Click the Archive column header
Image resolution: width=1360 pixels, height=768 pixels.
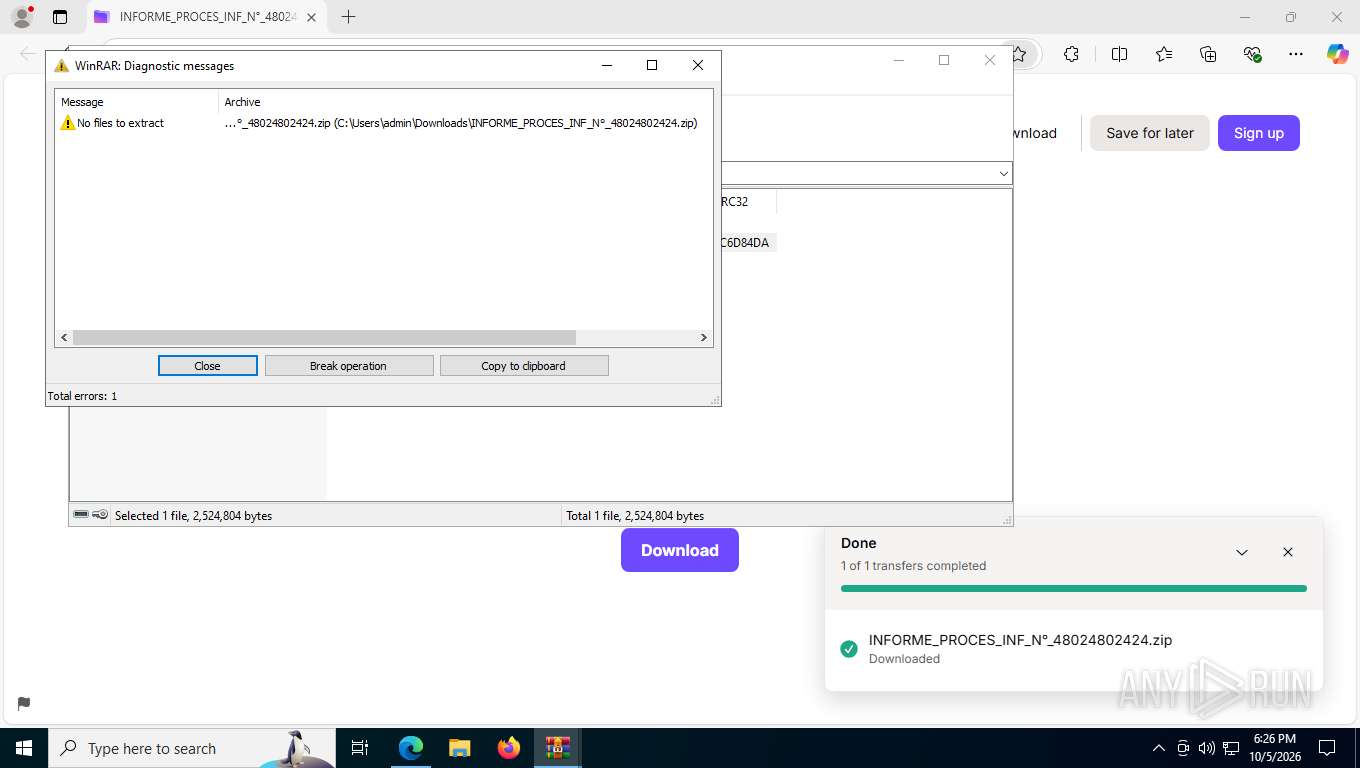(x=465, y=102)
